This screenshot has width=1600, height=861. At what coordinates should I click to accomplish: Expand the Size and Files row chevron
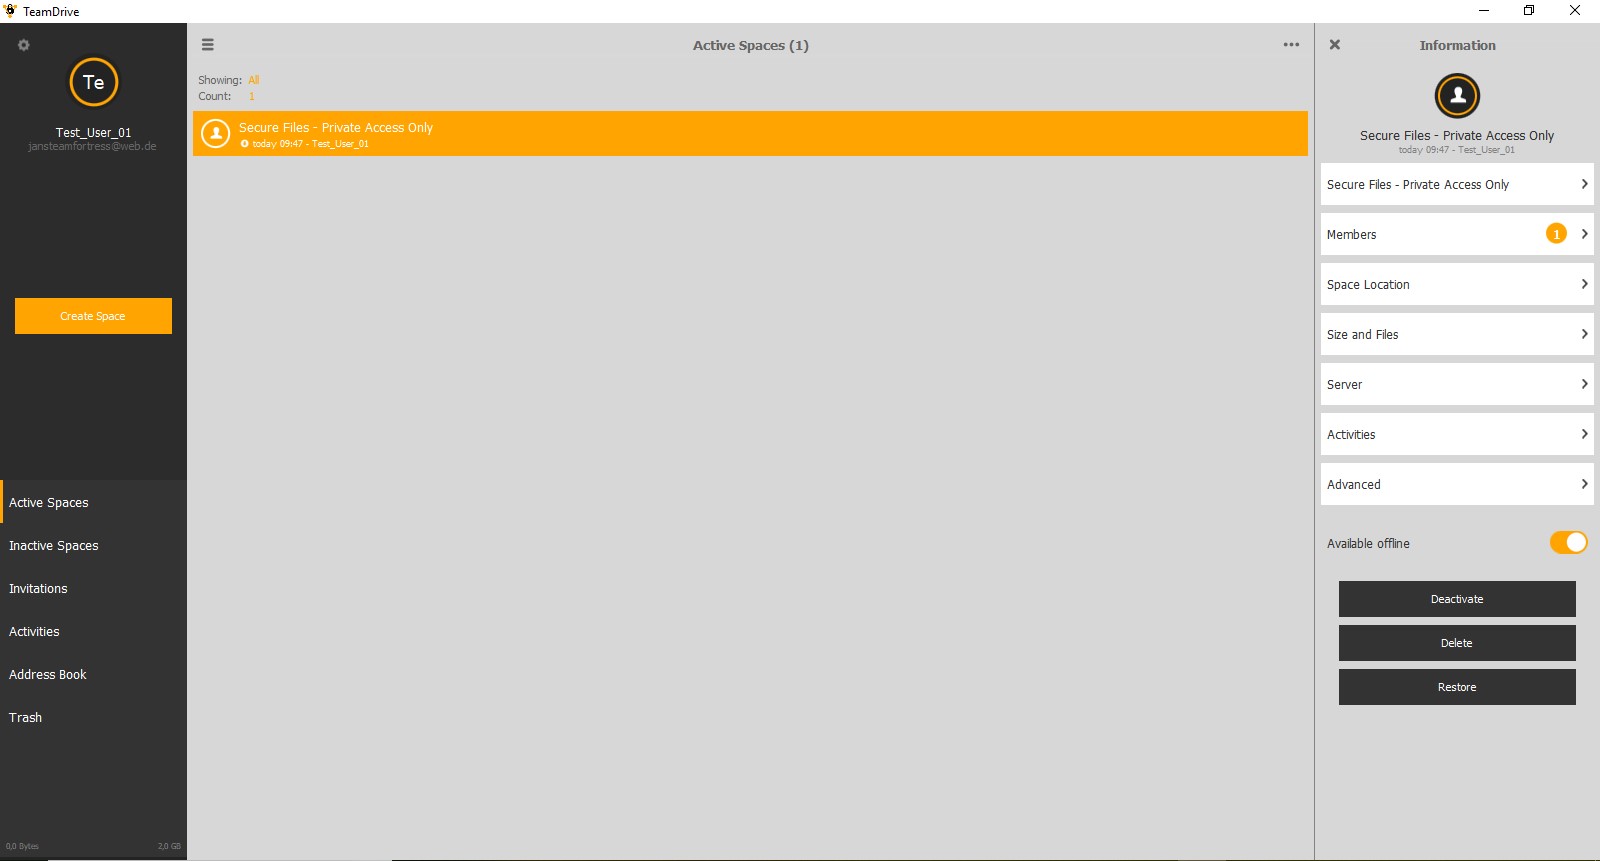click(1584, 334)
